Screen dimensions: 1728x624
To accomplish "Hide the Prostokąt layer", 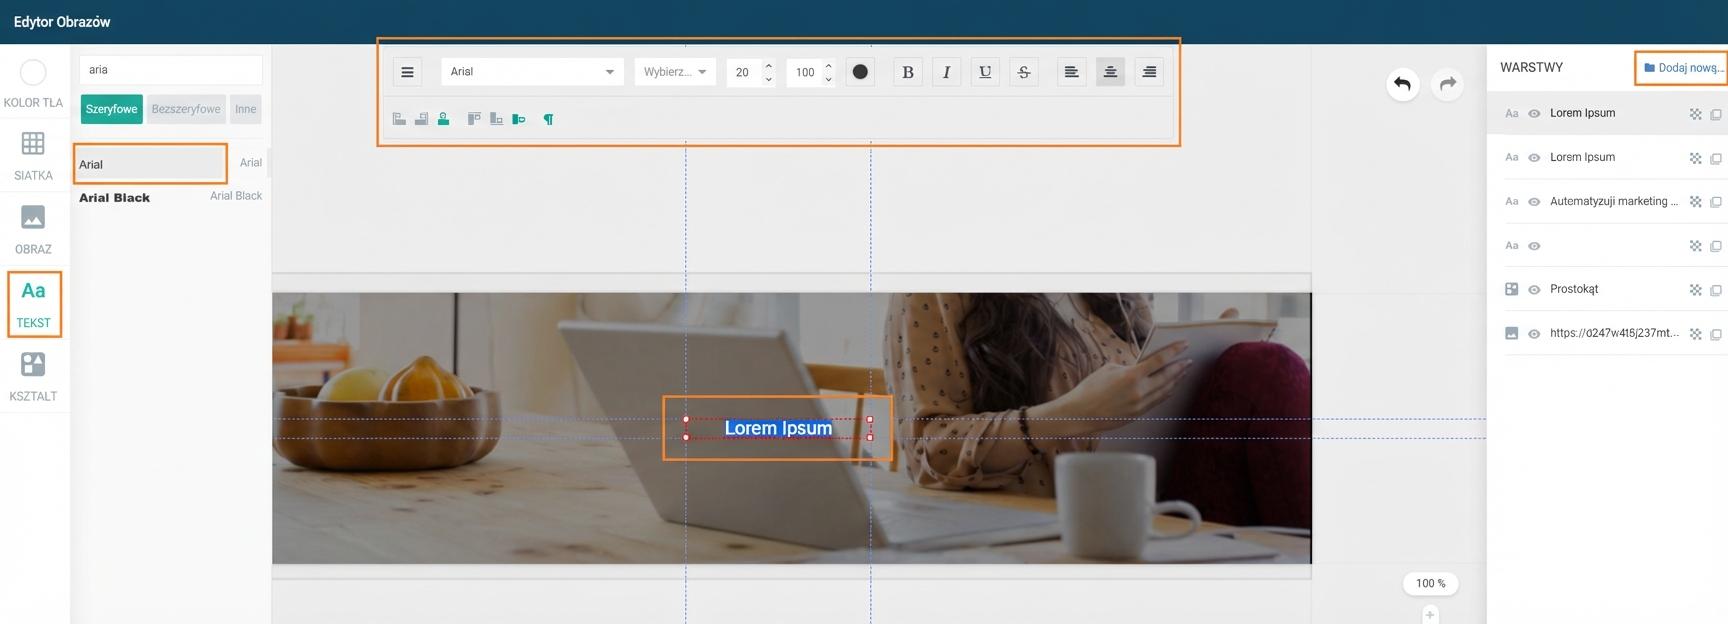I will pos(1534,290).
